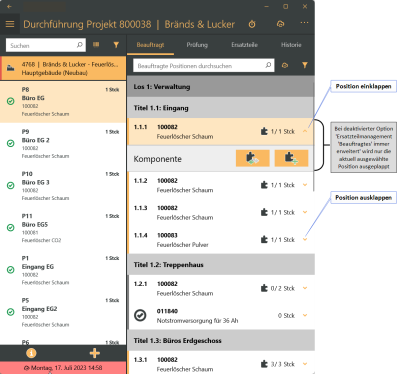Viewport: 400px width, 374px height.
Task: Expand position 1.1.4 Feuerlöscher Pulver
Action: [305, 239]
